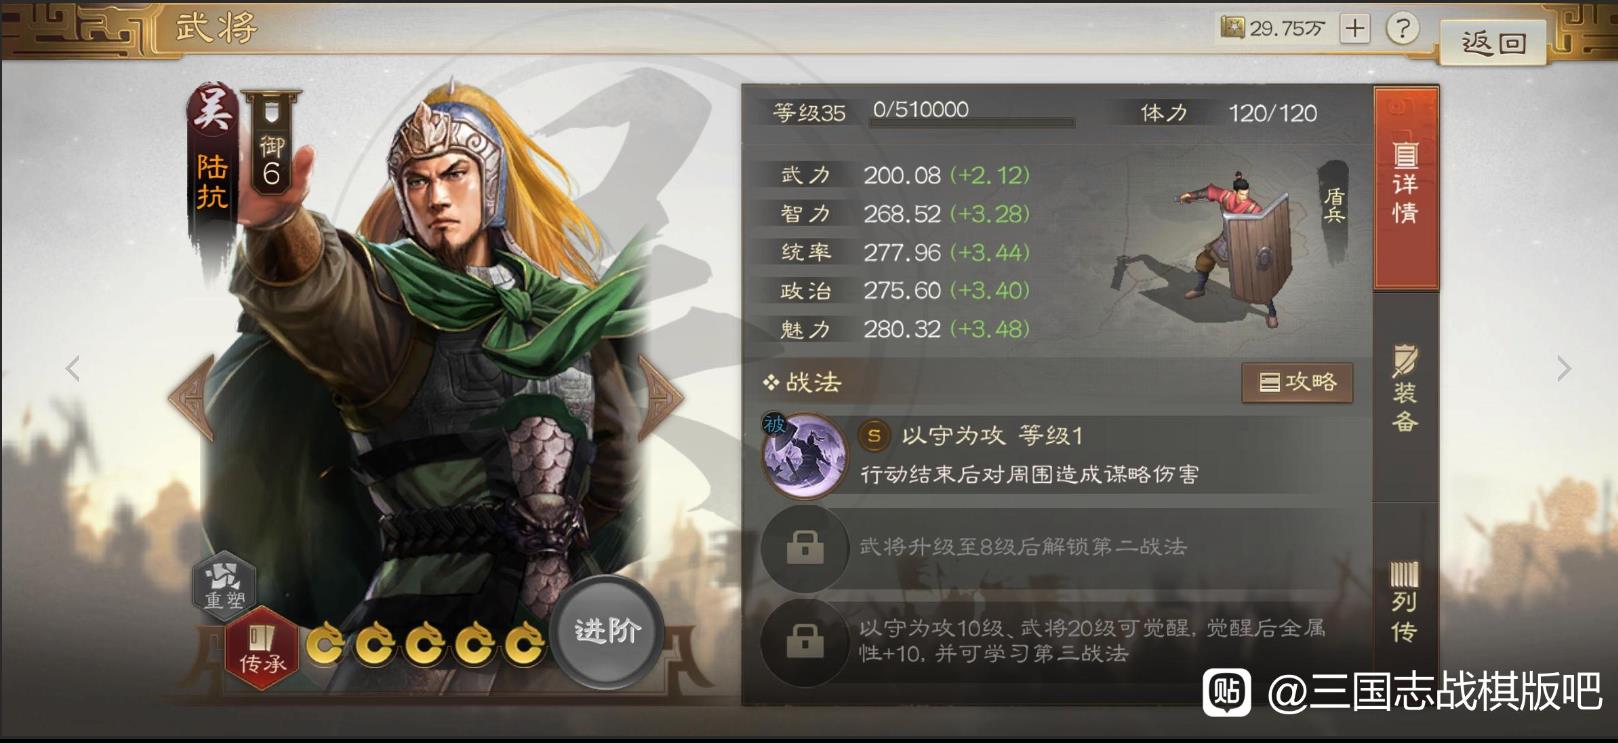Go to previous page via left chevron
This screenshot has width=1618, height=743.
tap(73, 369)
